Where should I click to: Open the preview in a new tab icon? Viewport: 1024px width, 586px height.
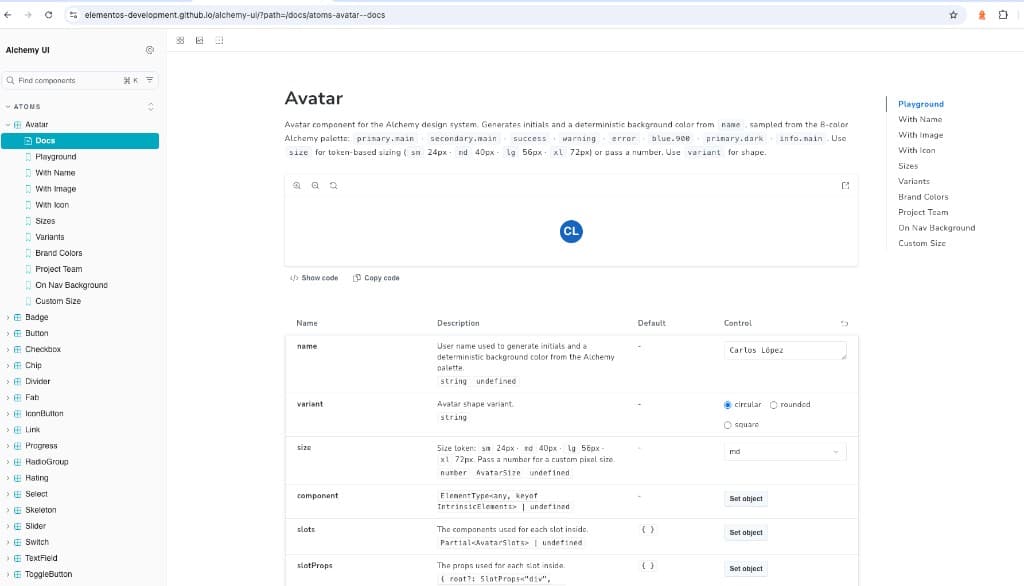pyautogui.click(x=845, y=186)
